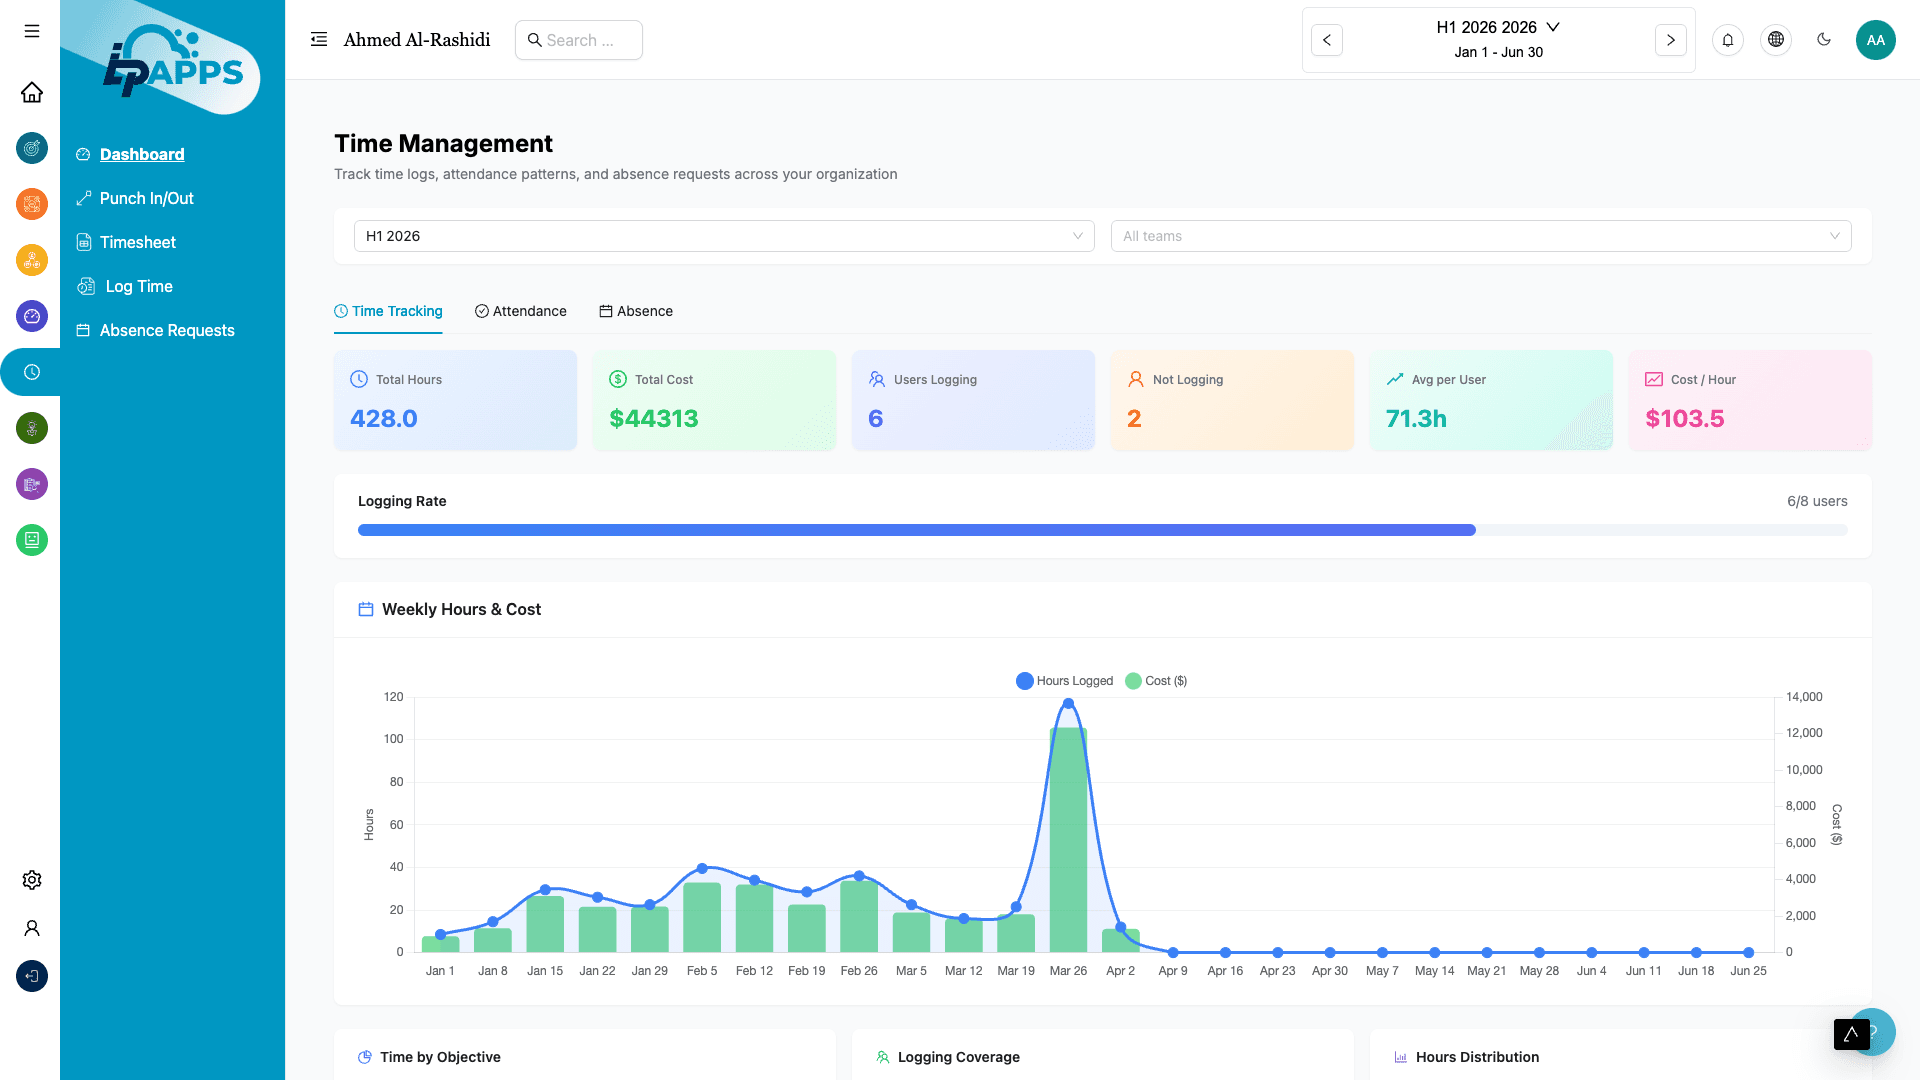Select the Punch In/Out sidebar item
This screenshot has height=1080, width=1920.
tap(146, 198)
